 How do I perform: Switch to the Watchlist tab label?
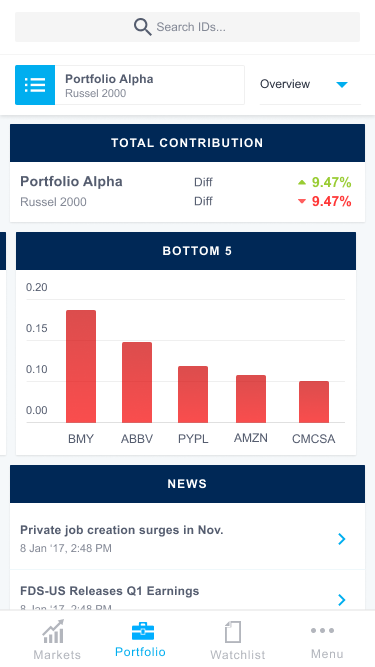(x=238, y=654)
